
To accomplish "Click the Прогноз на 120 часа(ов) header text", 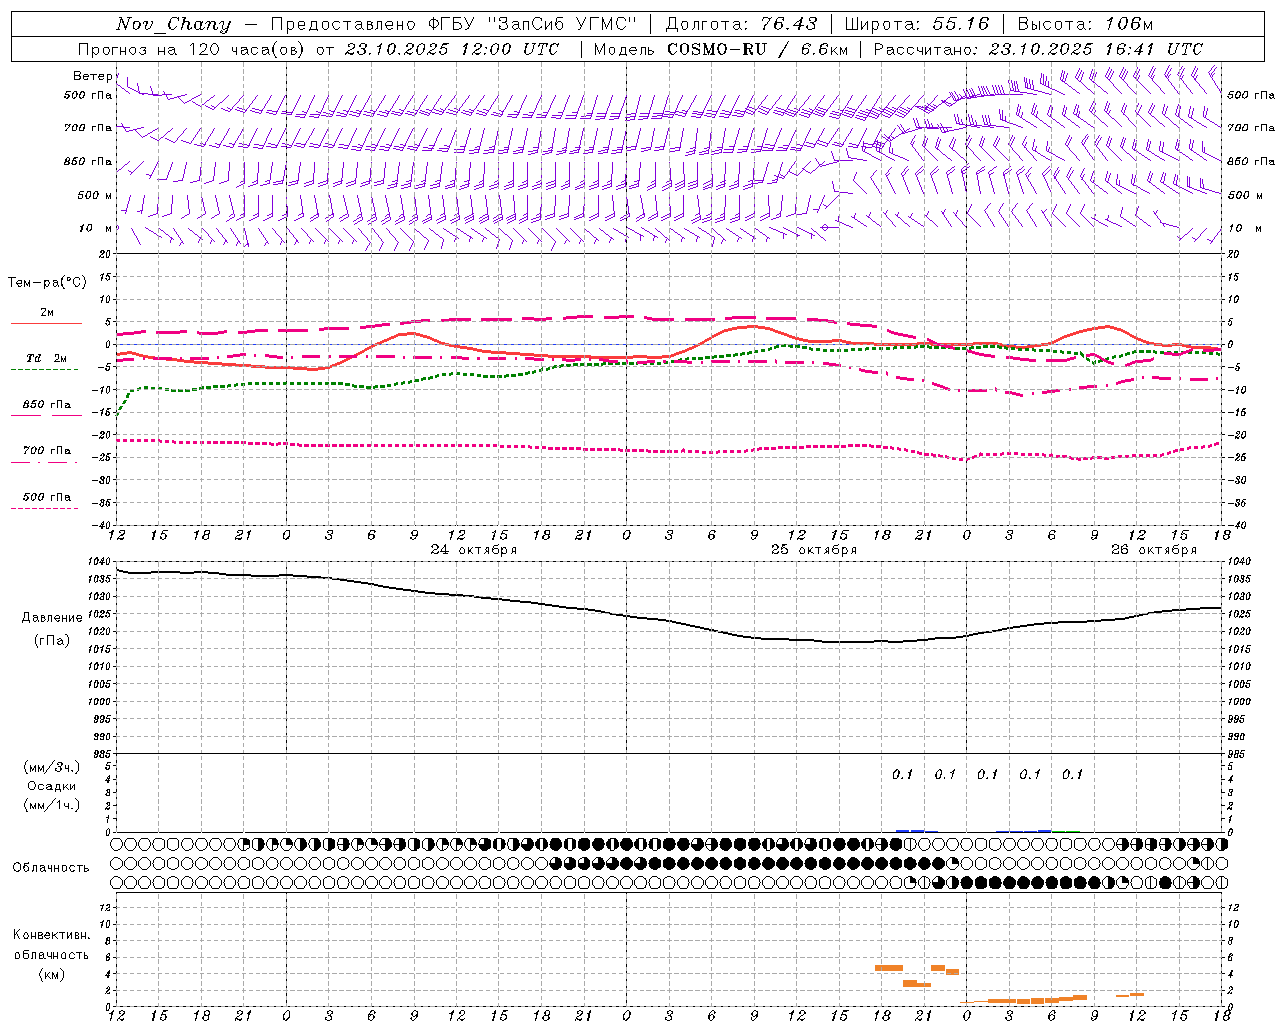I will point(193,49).
